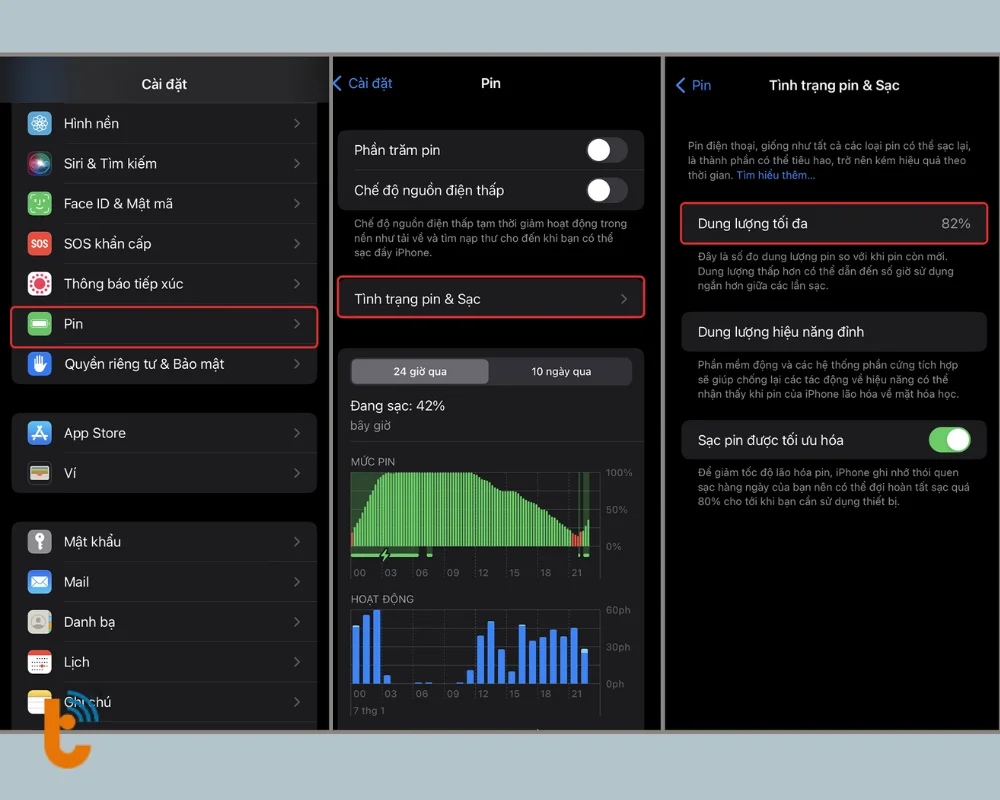Open the Mật khẩu key icon
The width and height of the screenshot is (1000, 800).
40,542
